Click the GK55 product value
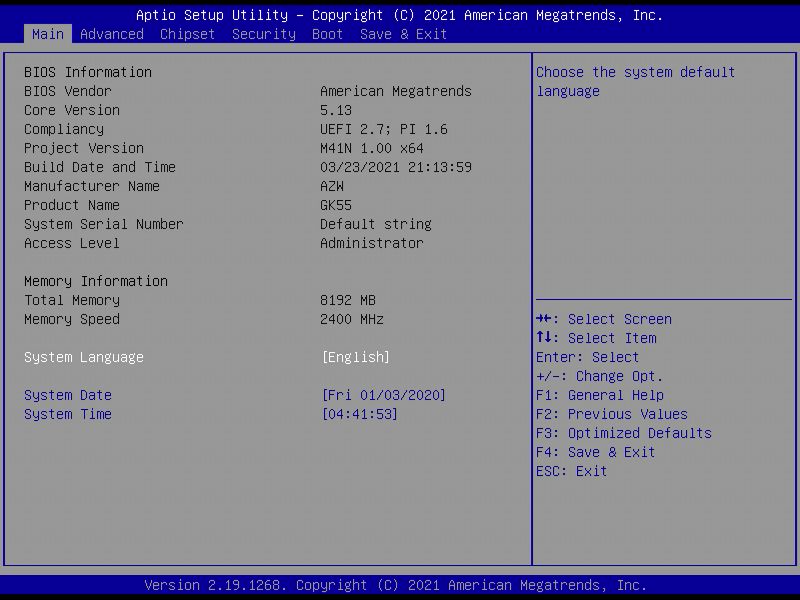Viewport: 800px width, 600px height. click(x=336, y=205)
